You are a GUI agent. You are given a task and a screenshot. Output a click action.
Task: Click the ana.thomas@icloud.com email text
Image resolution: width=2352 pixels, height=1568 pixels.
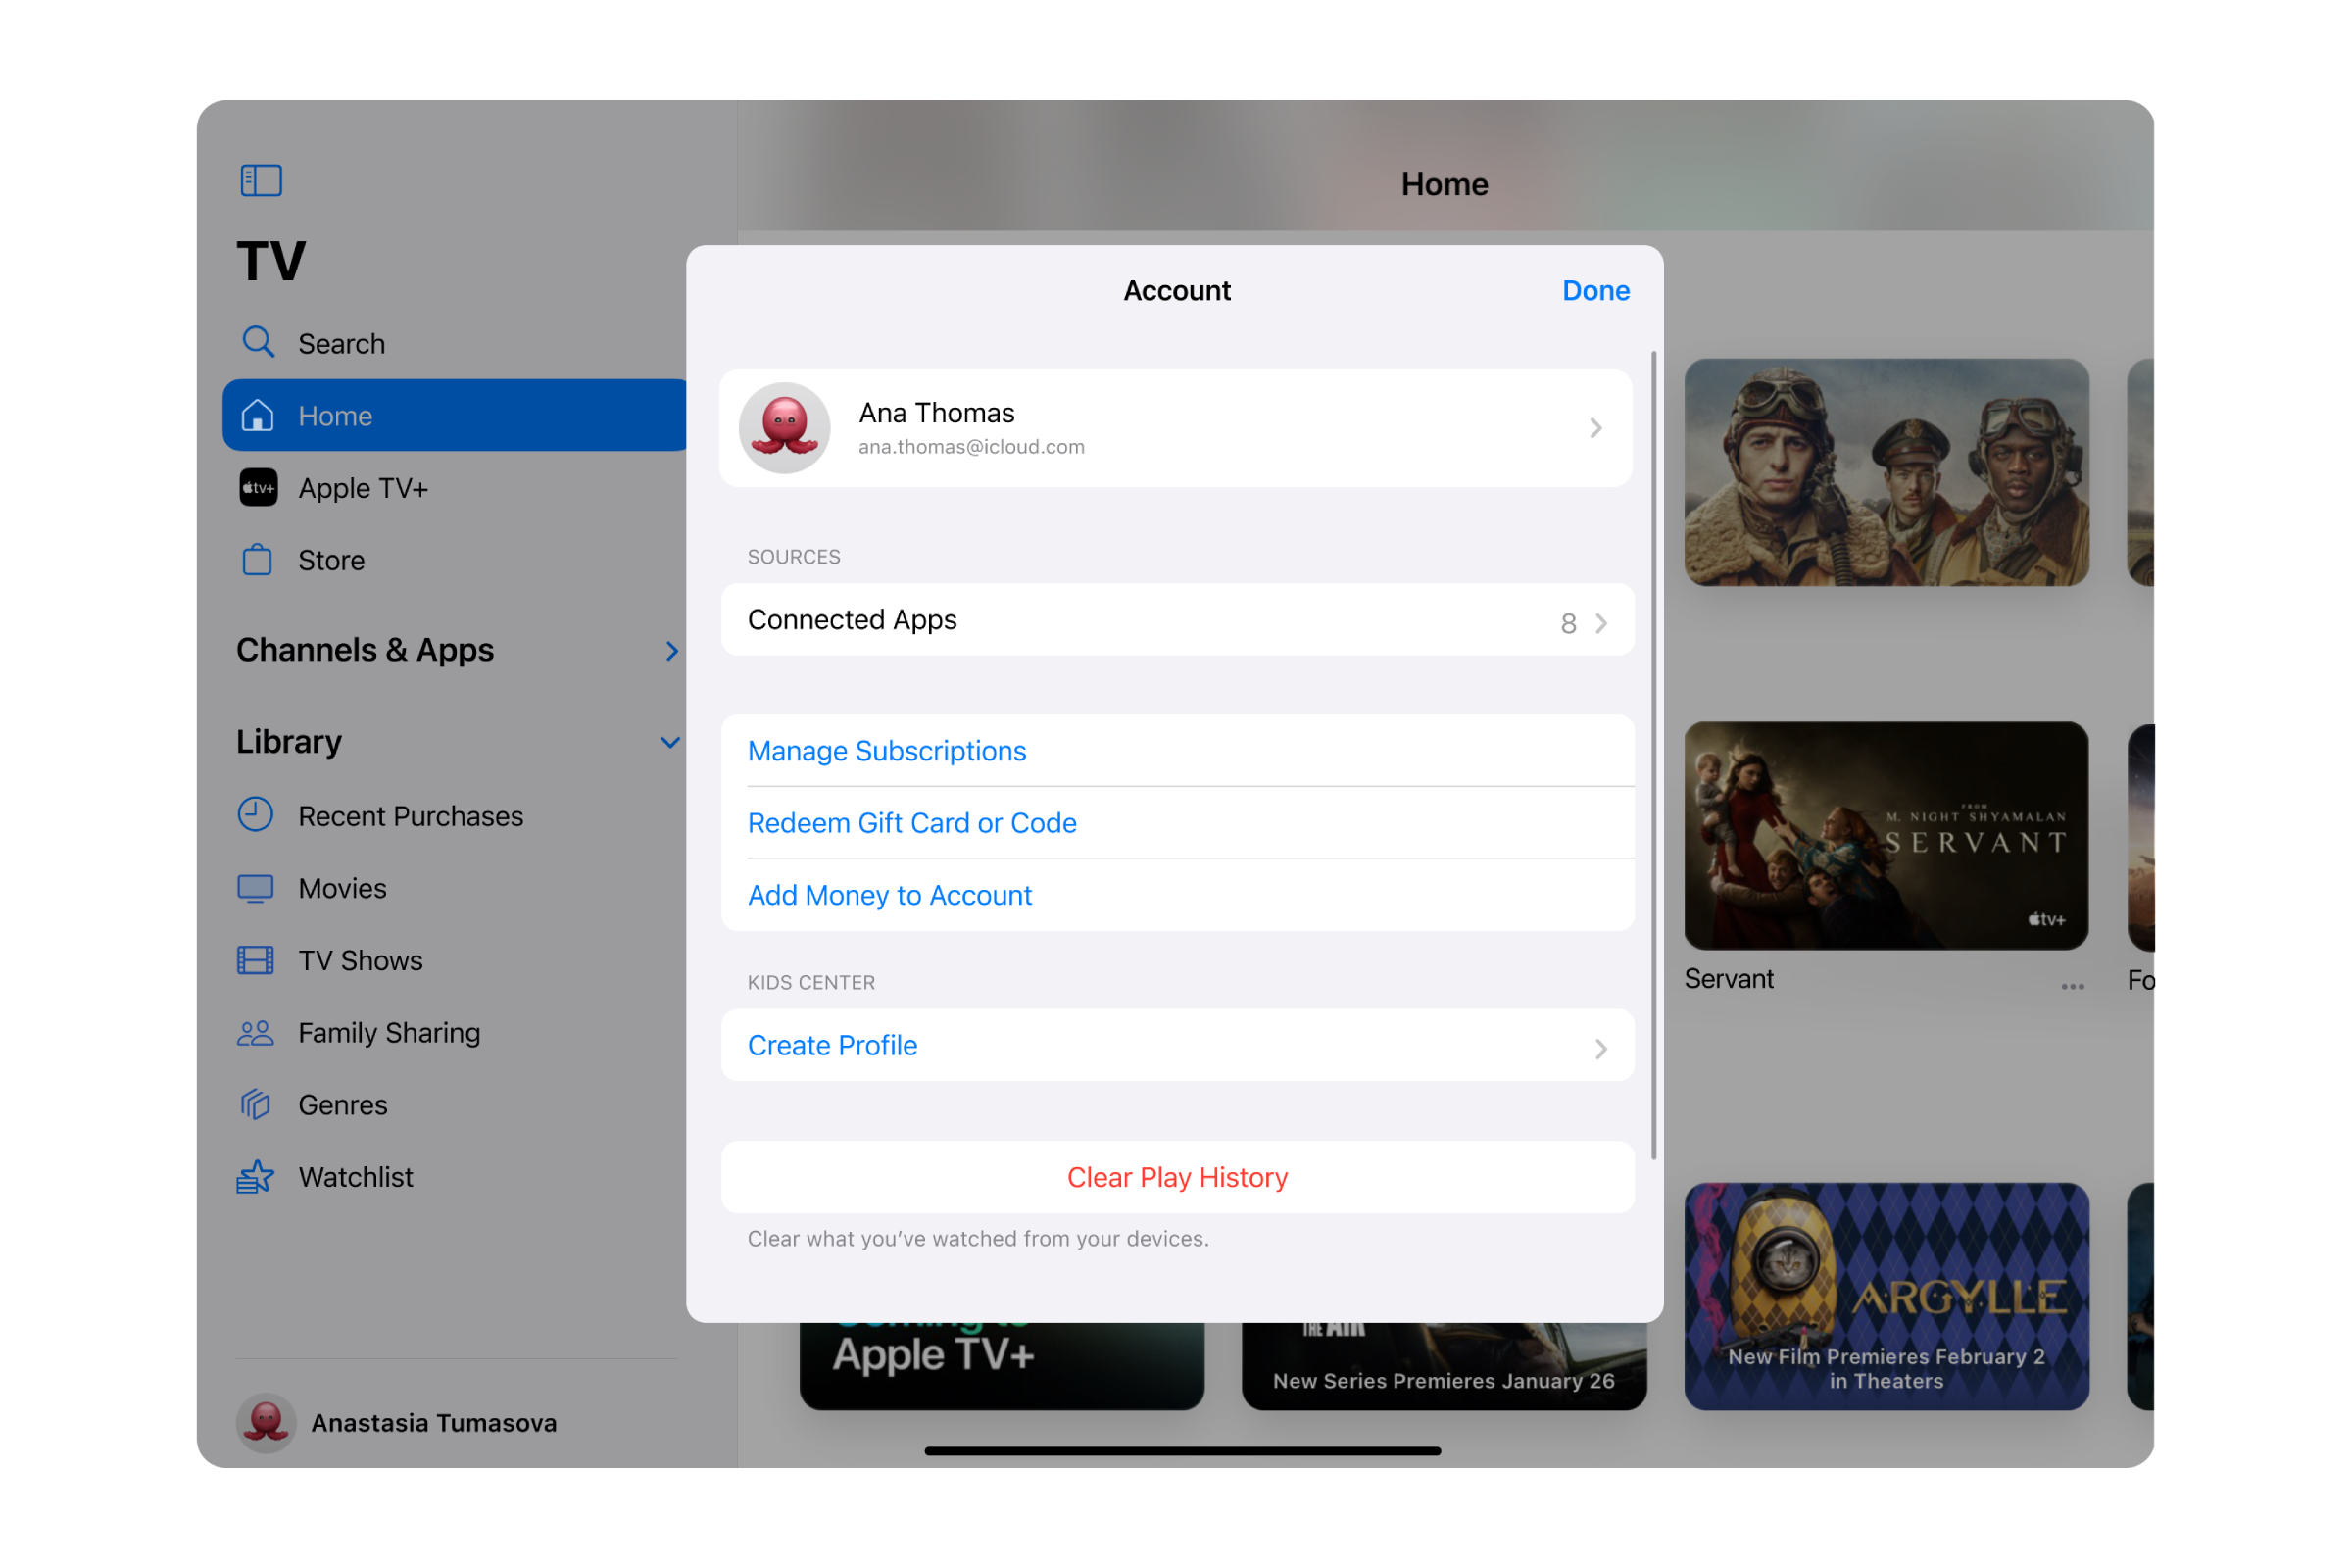point(971,447)
